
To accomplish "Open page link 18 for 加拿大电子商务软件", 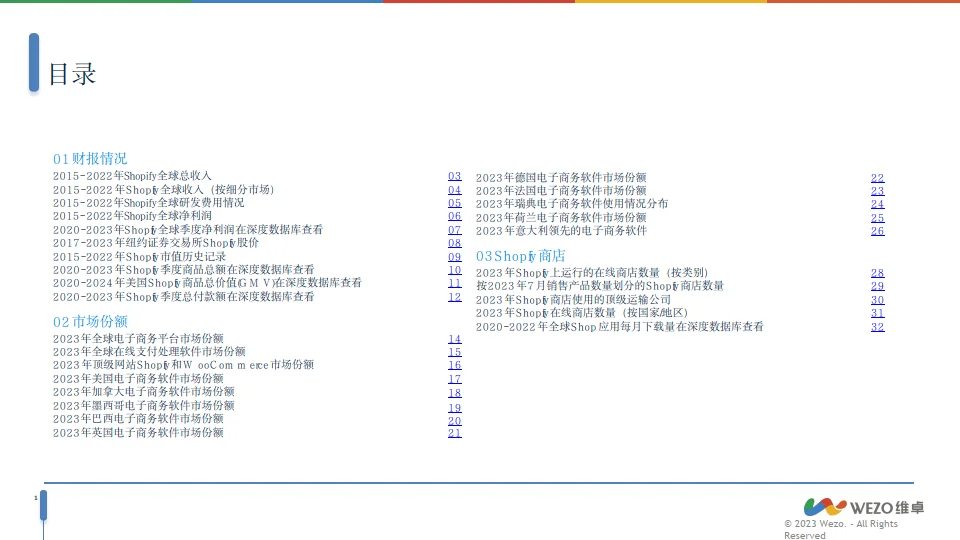I will (x=454, y=393).
